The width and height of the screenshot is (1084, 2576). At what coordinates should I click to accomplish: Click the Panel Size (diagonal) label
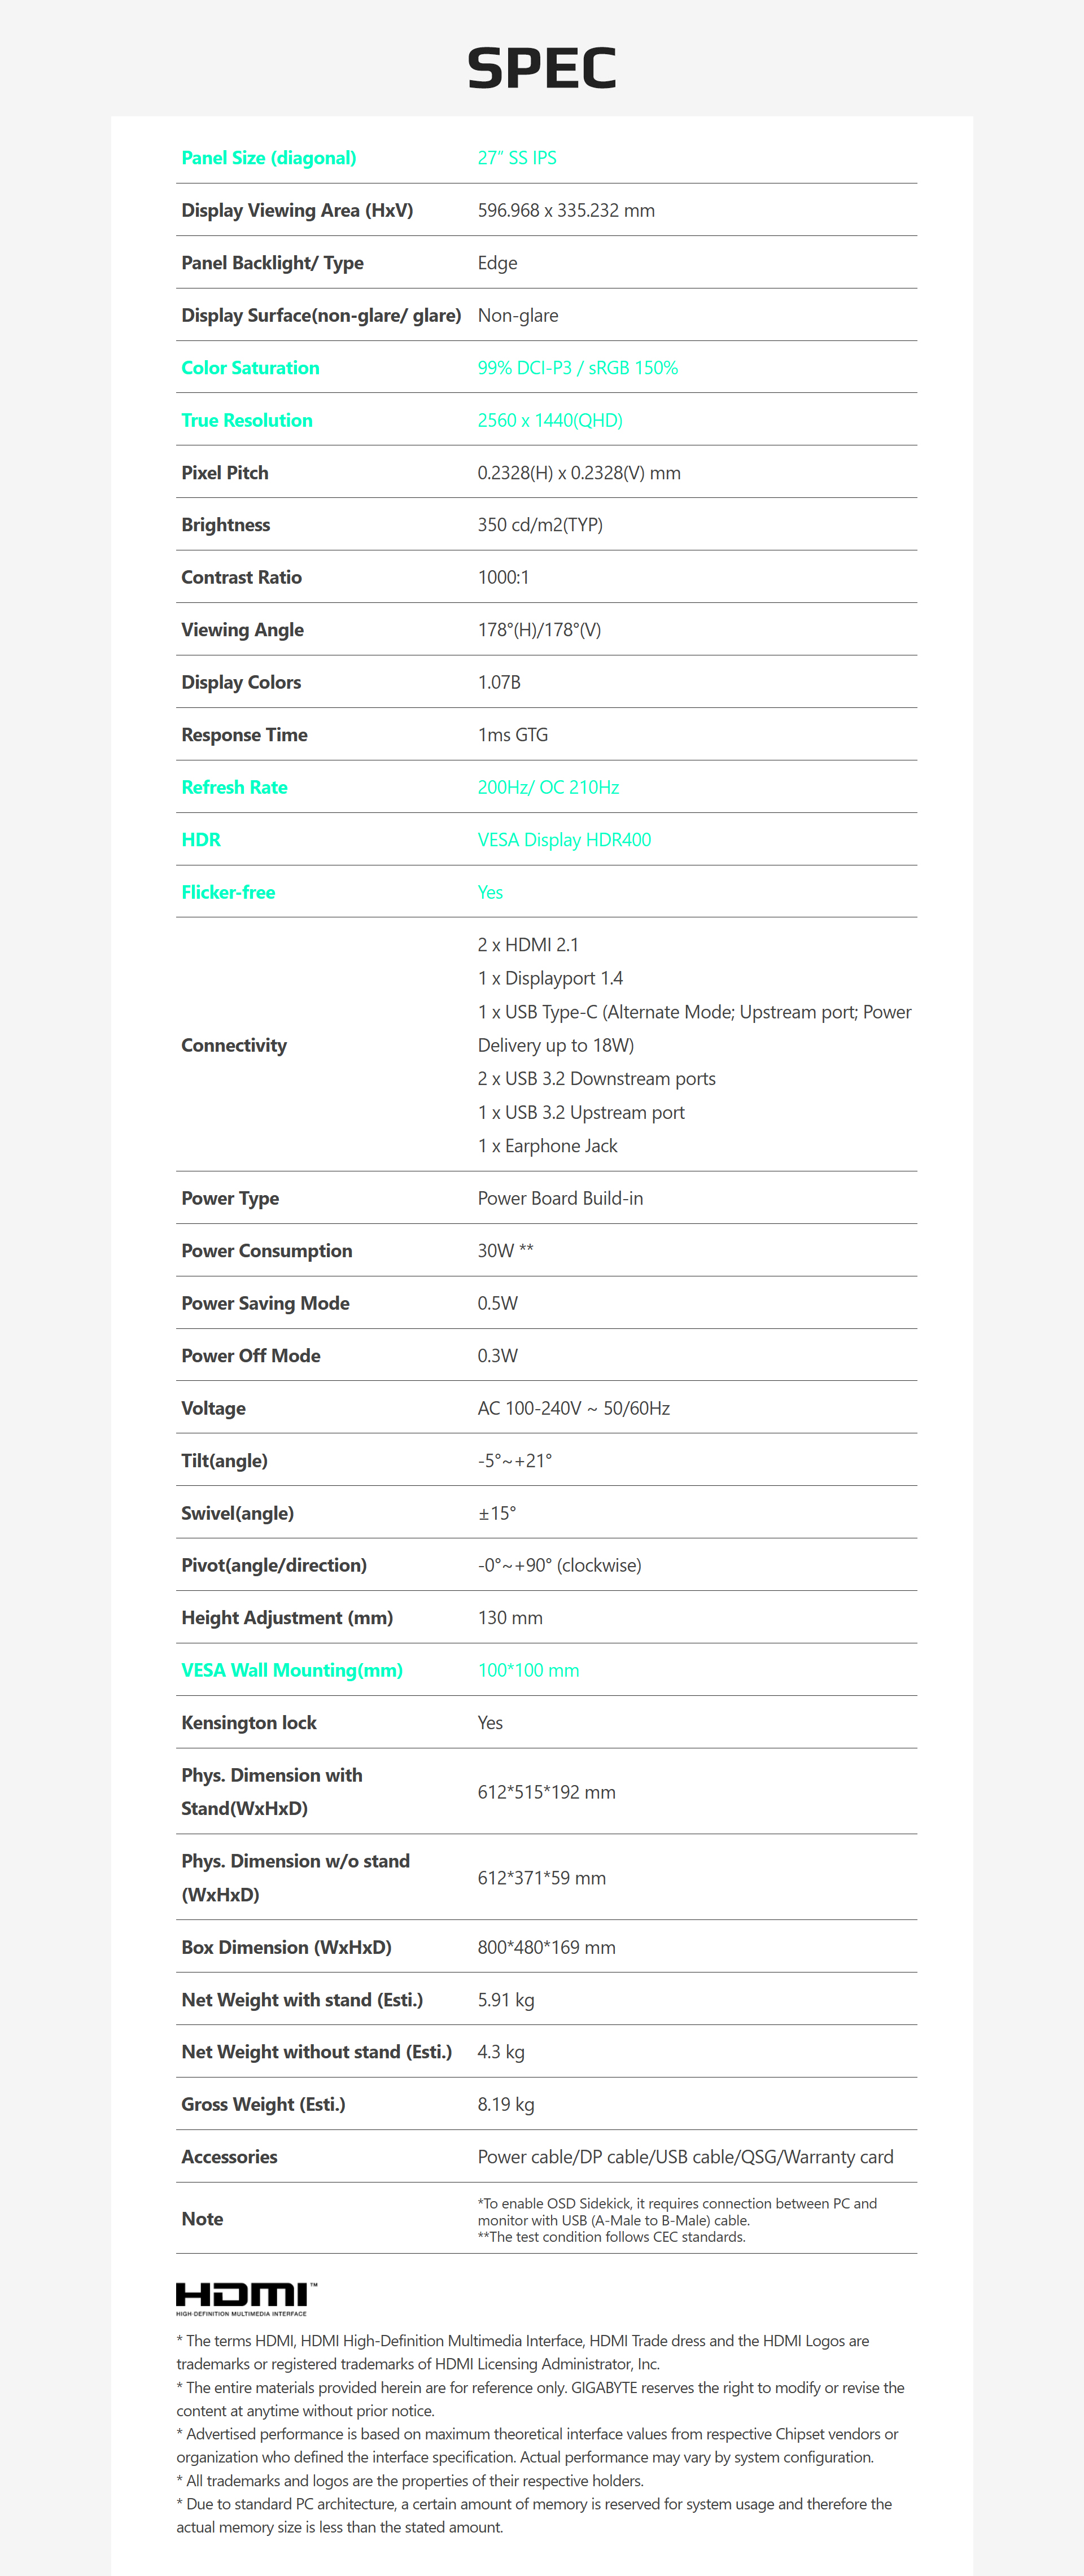tap(268, 158)
